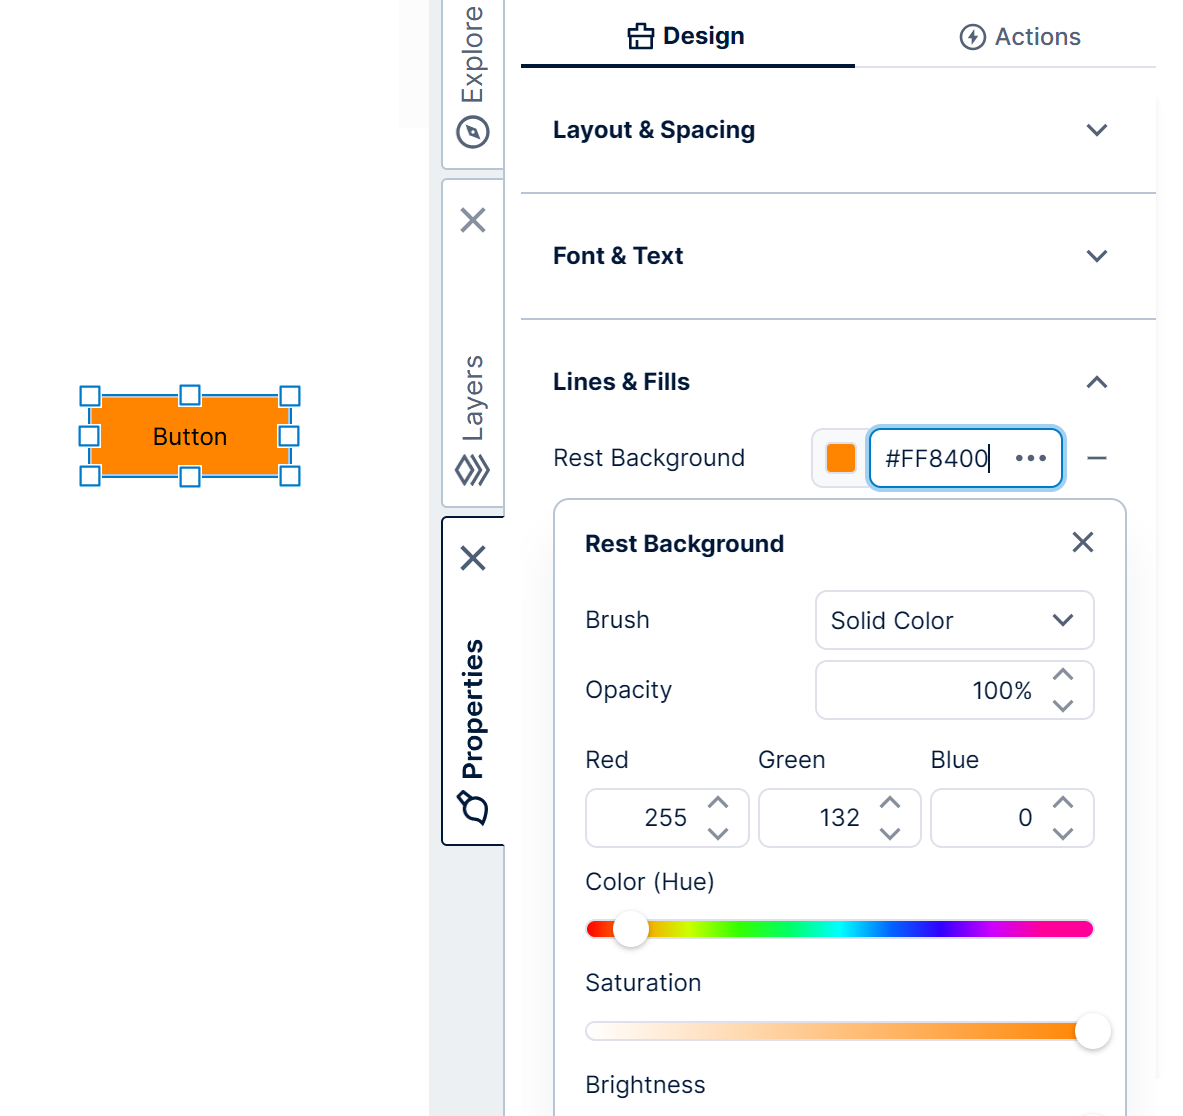Open the Explore sidebar compass icon
The height and width of the screenshot is (1116, 1183).
[x=473, y=132]
